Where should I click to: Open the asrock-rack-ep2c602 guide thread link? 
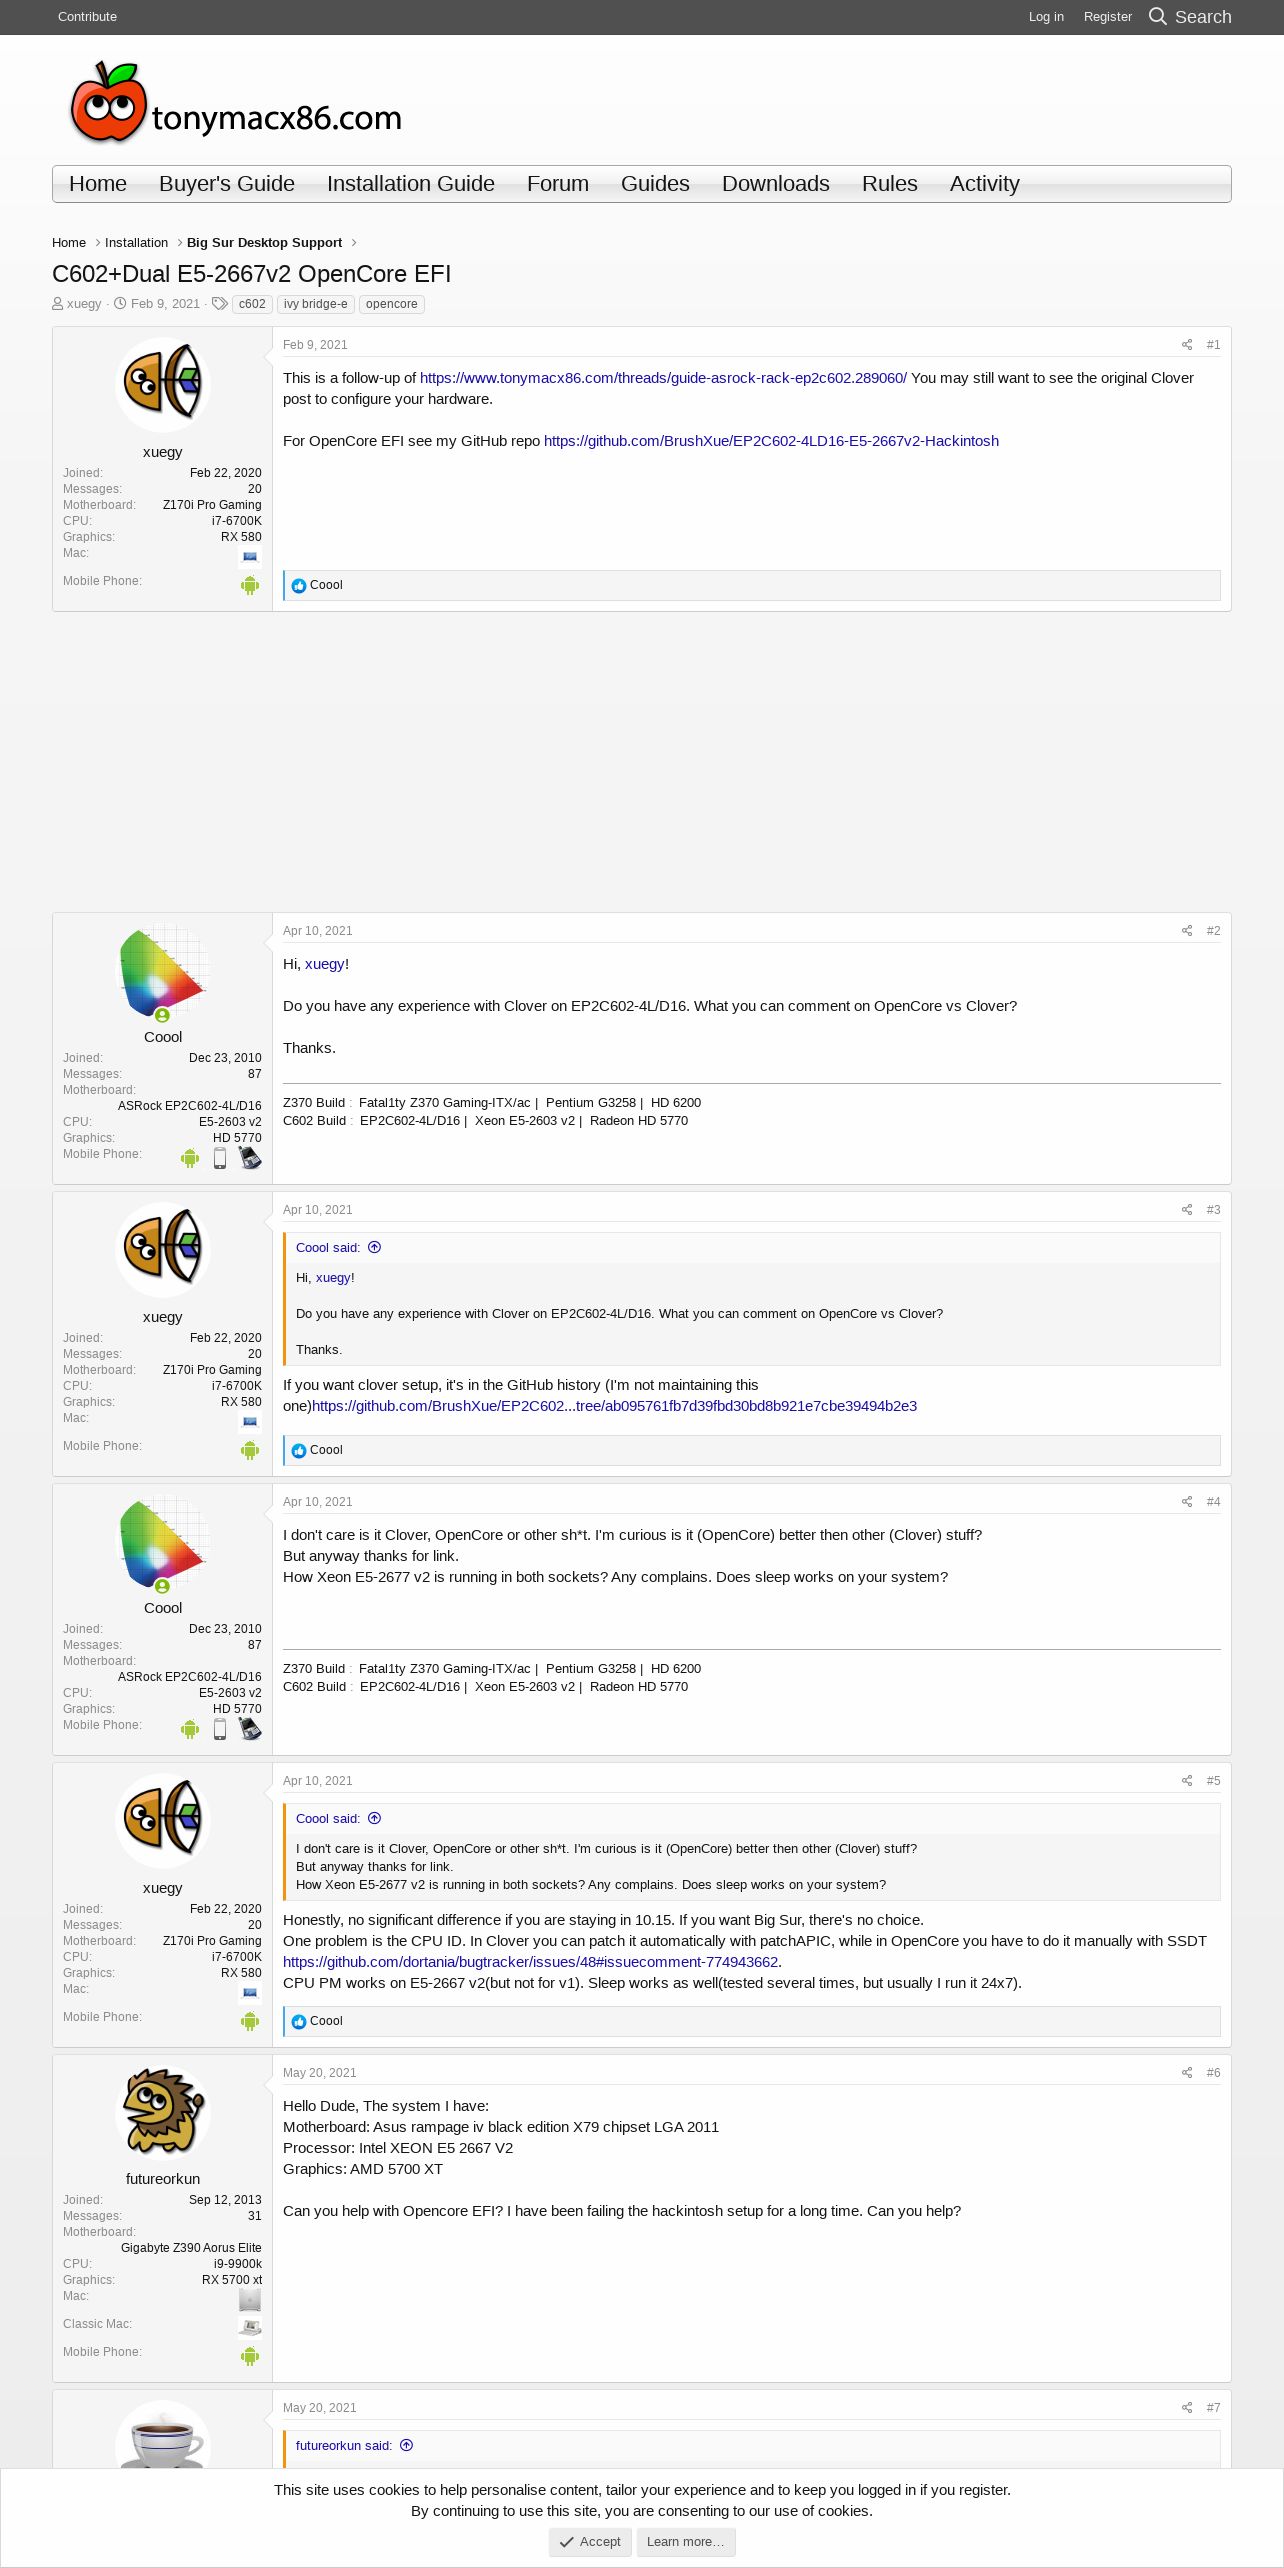click(663, 378)
